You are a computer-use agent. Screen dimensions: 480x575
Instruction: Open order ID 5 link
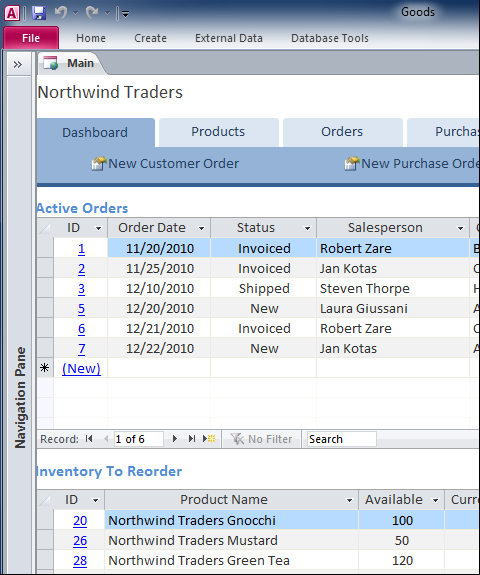coord(81,309)
